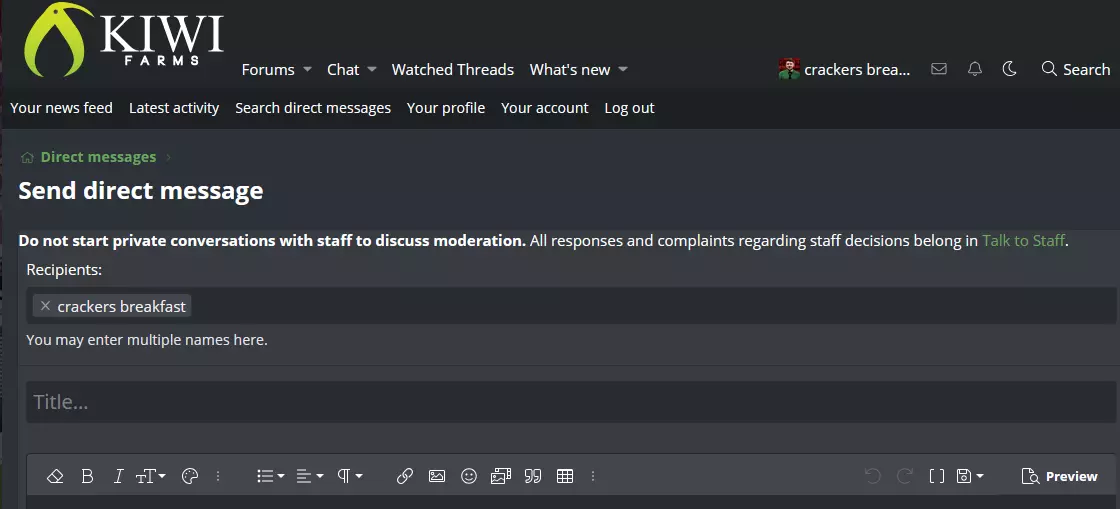The image size is (1120, 509).
Task: Click the Quote icon
Action: (x=533, y=476)
